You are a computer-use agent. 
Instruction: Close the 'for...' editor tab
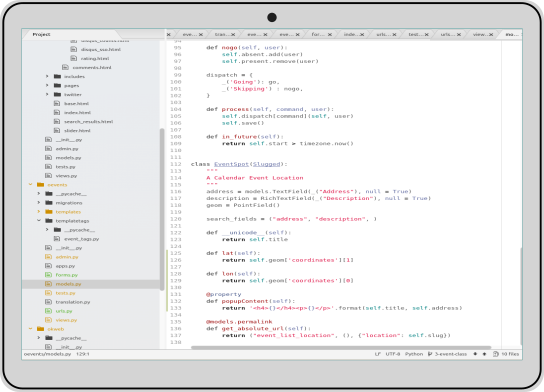coord(330,34)
